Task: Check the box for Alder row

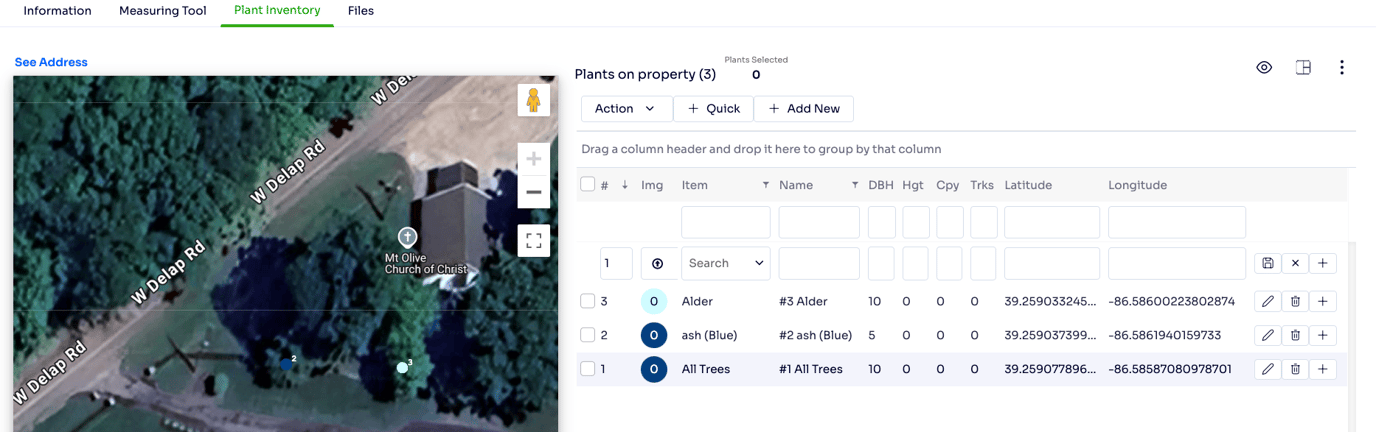Action: 588,301
